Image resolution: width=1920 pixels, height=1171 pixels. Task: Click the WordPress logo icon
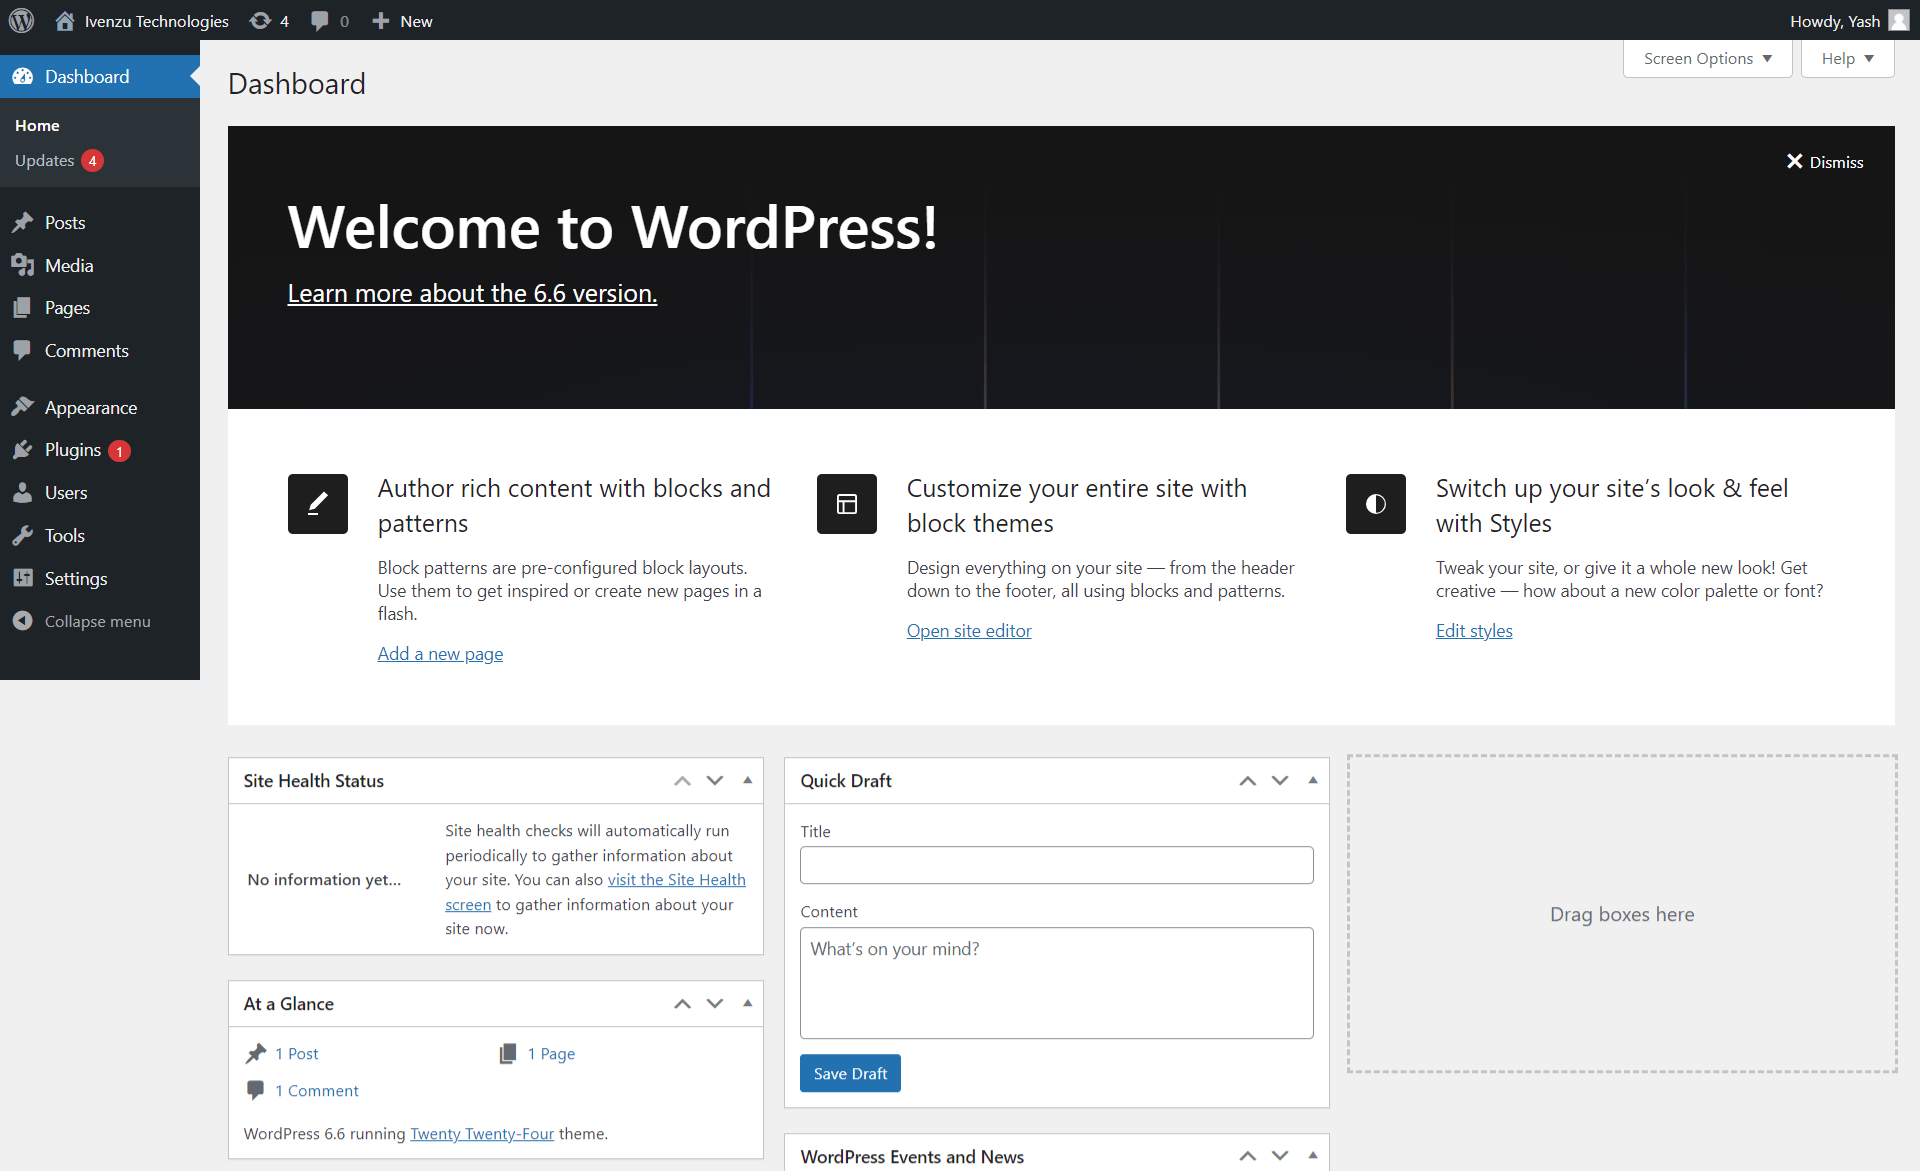(22, 21)
